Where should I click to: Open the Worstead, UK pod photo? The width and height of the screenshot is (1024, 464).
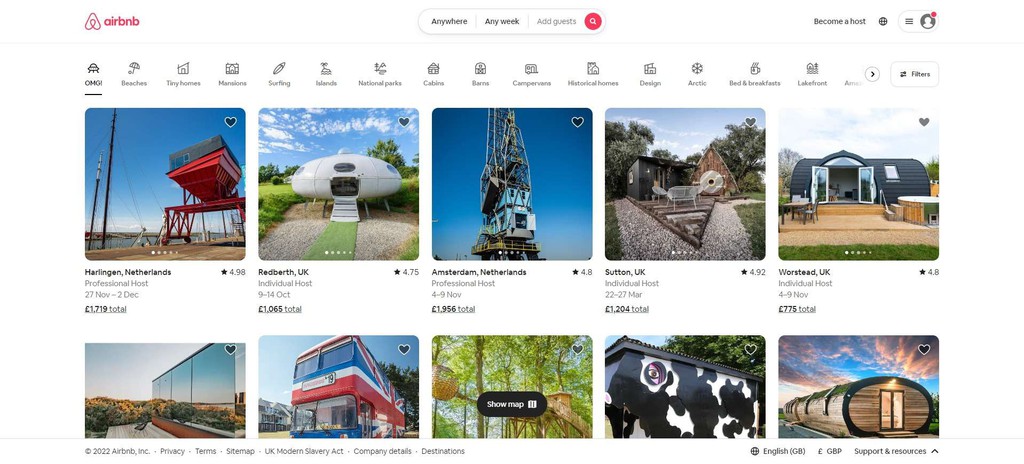click(x=859, y=184)
